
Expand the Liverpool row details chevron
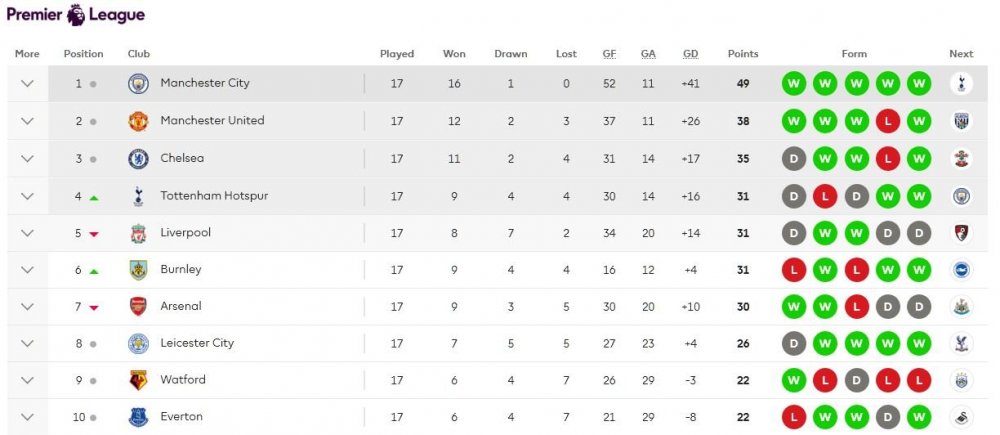(27, 233)
